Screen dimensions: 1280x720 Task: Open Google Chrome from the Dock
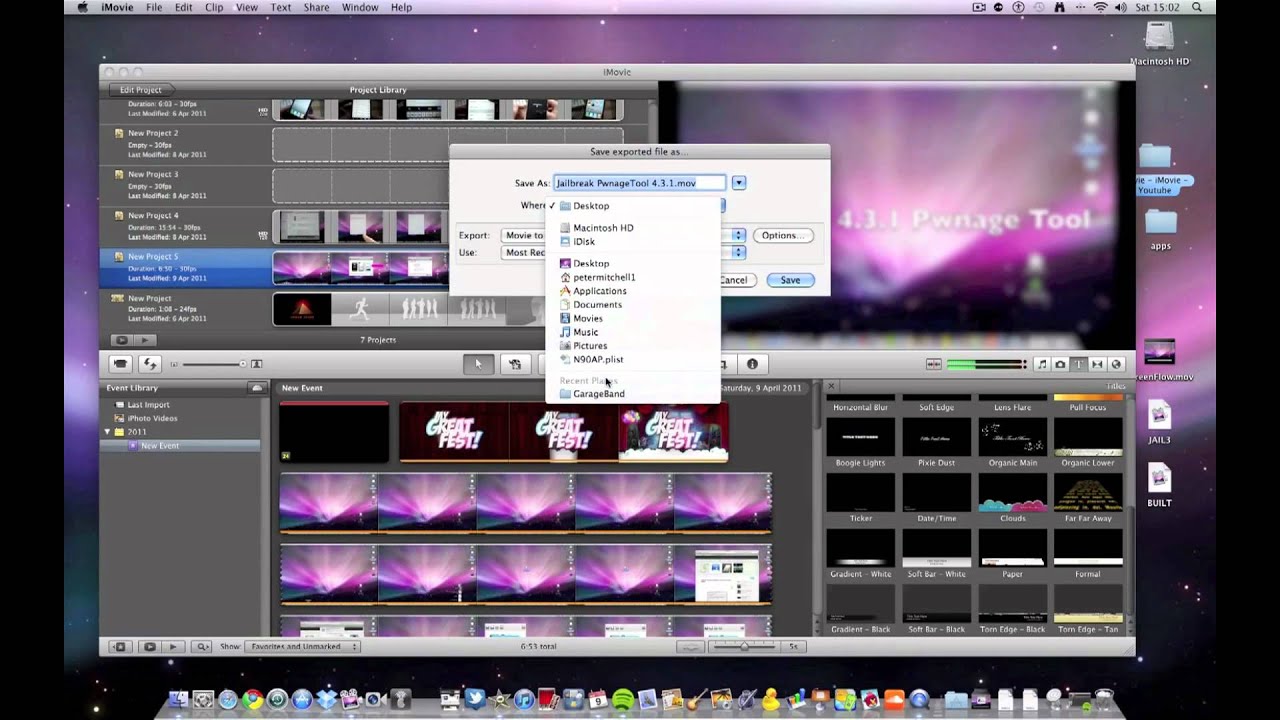(x=253, y=700)
